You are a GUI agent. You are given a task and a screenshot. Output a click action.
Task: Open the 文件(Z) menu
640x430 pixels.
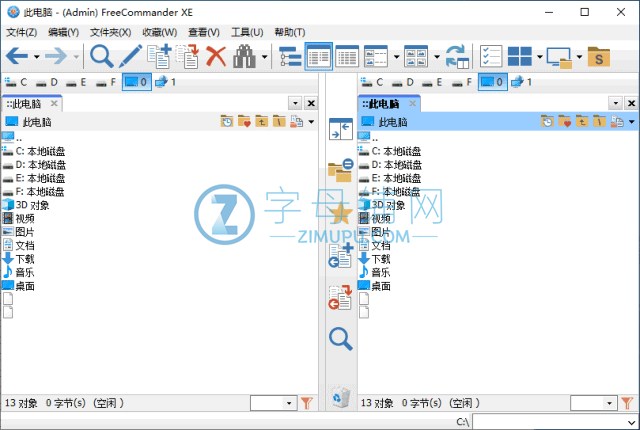22,32
